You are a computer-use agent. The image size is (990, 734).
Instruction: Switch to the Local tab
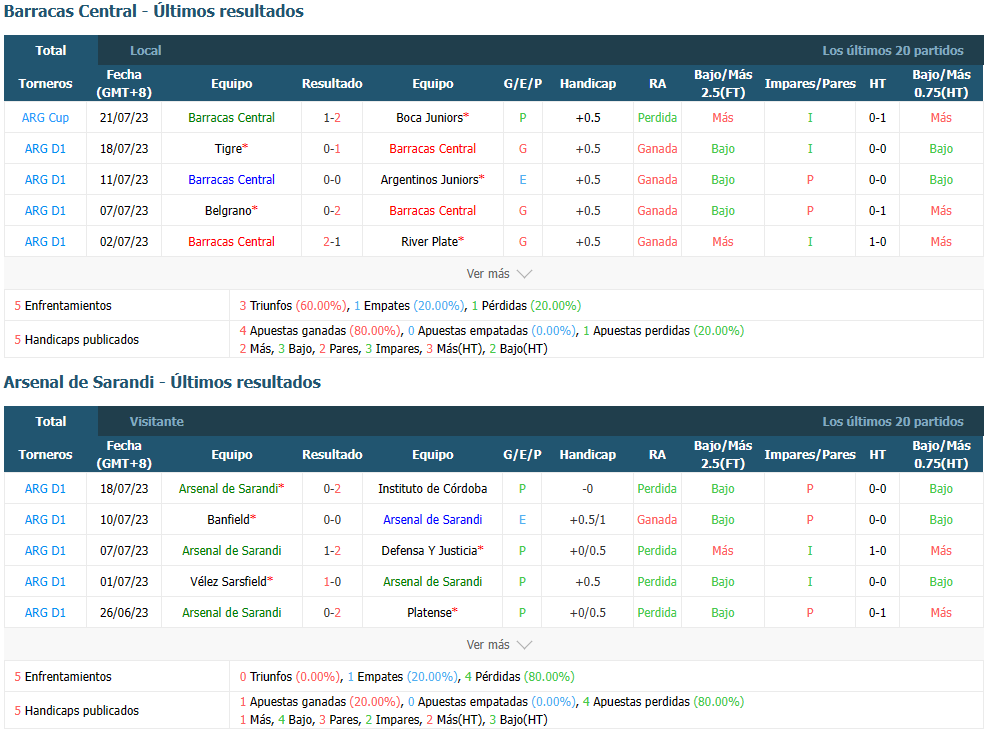point(145,50)
